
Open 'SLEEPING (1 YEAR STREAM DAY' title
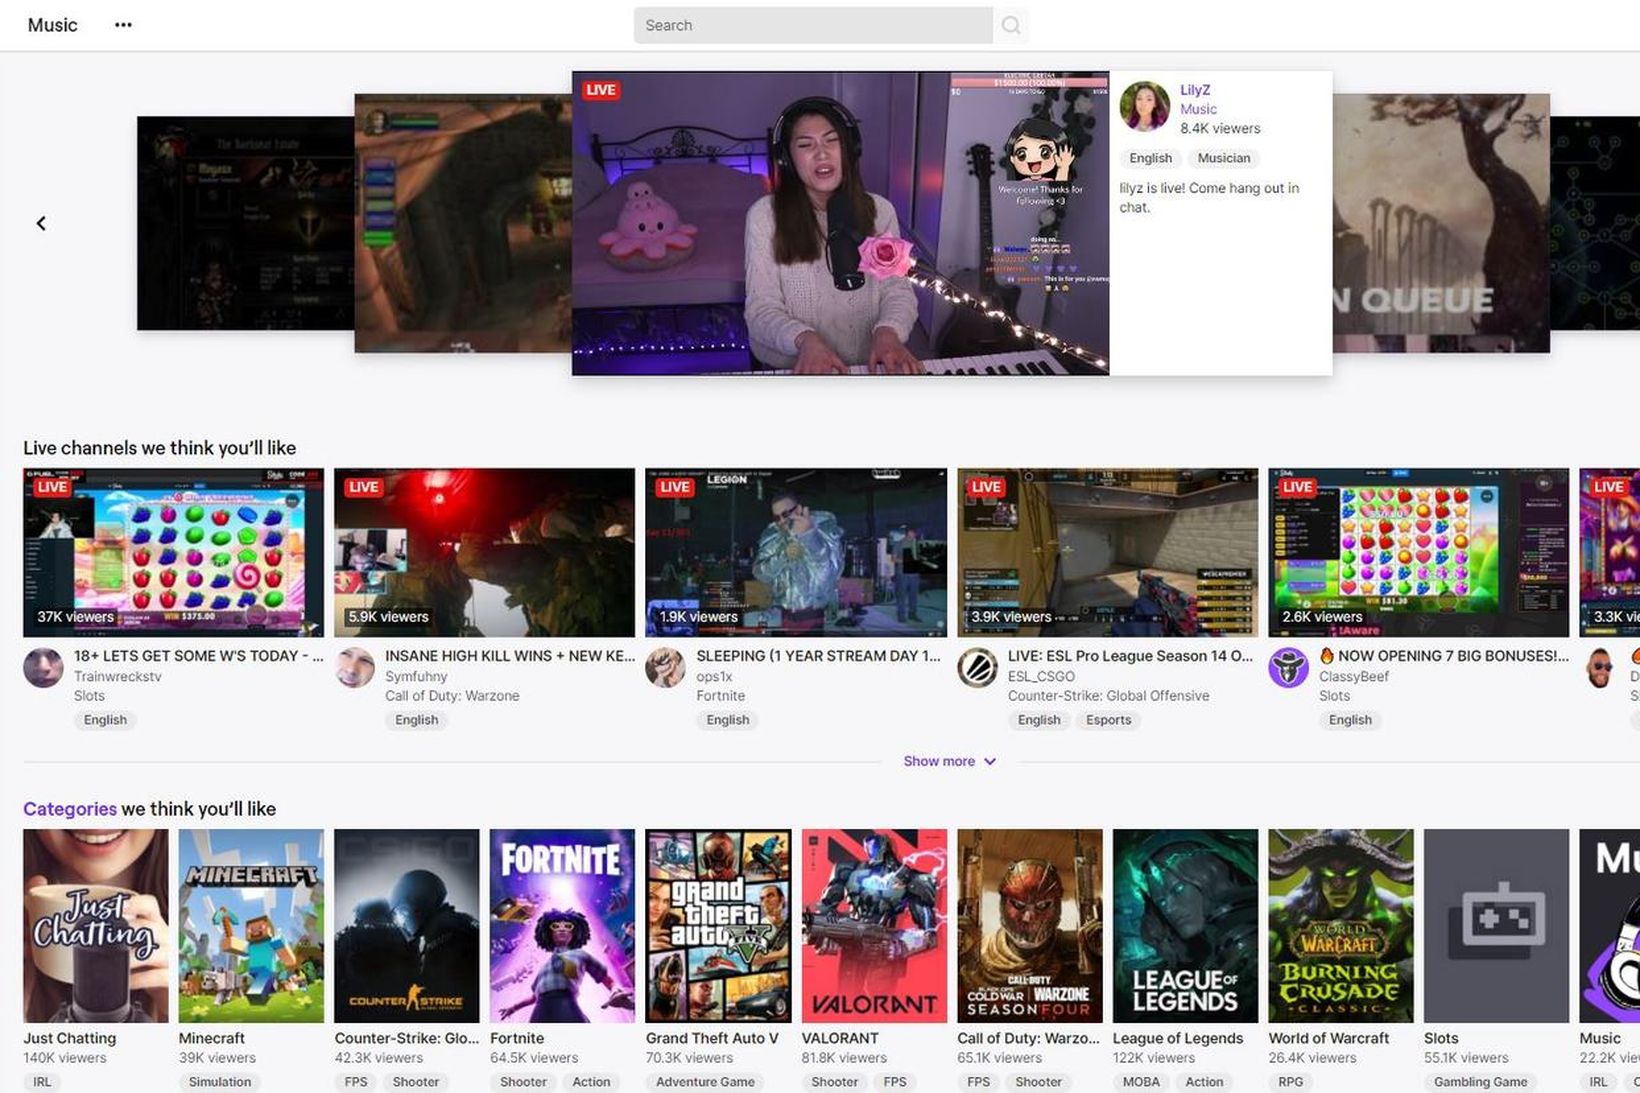[818, 656]
